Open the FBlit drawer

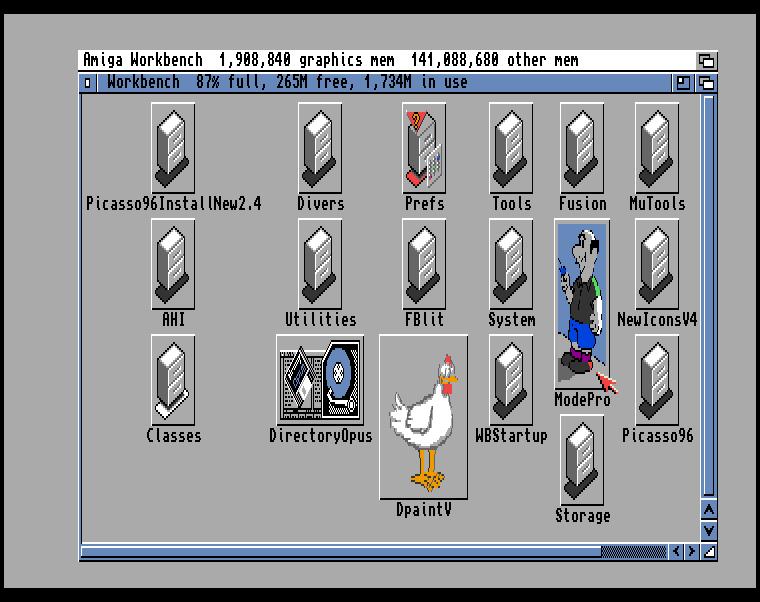[424, 264]
